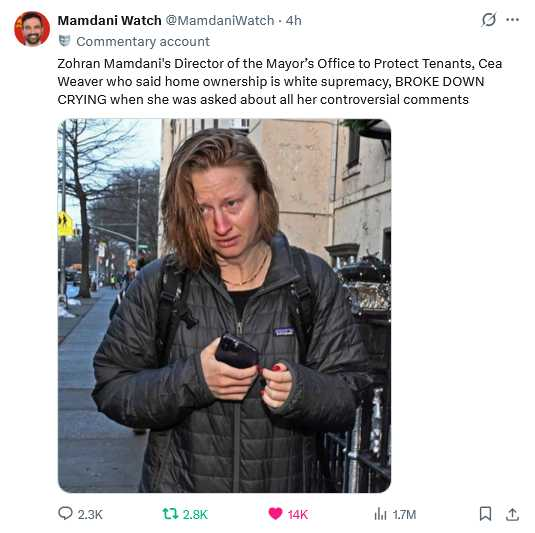The image size is (535, 533).
Task: Click the Commentary account shield icon
Action: pos(64,41)
